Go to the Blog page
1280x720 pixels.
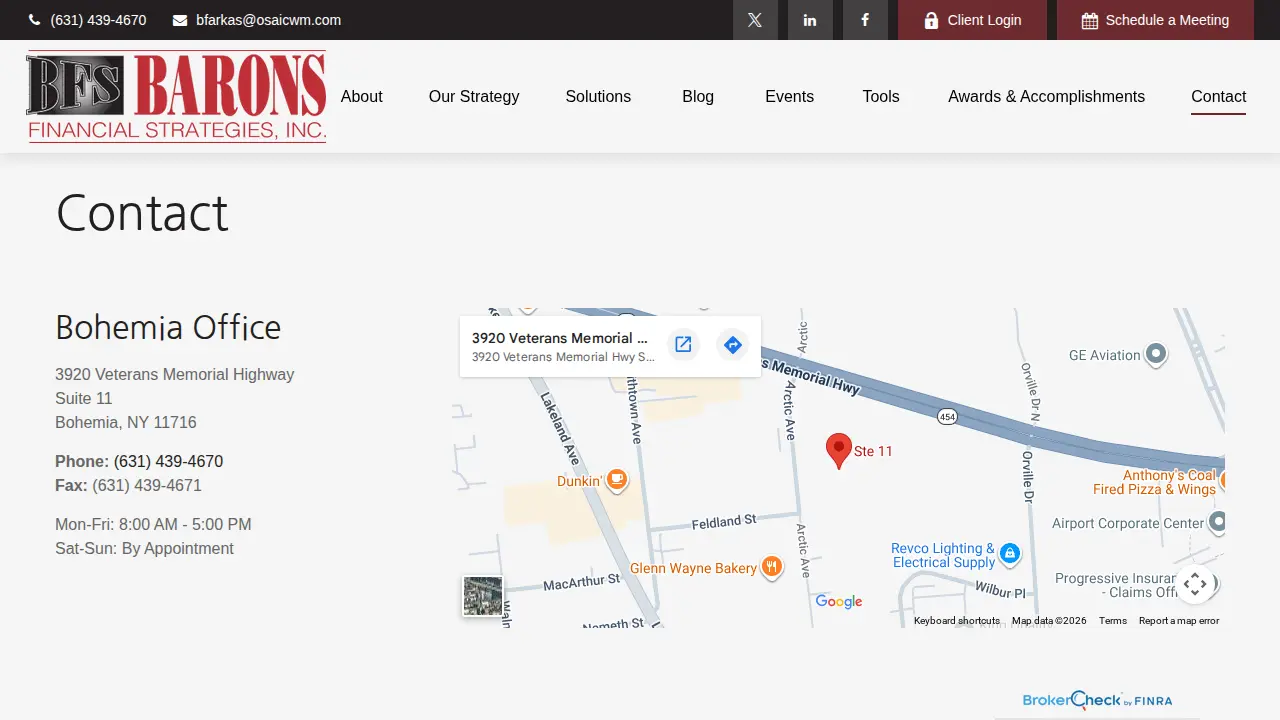click(698, 97)
